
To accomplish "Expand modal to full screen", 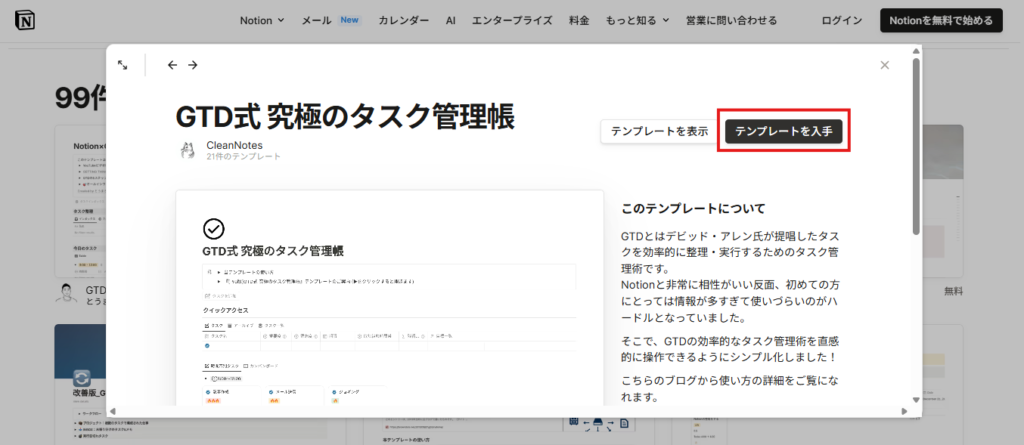I will [x=122, y=65].
